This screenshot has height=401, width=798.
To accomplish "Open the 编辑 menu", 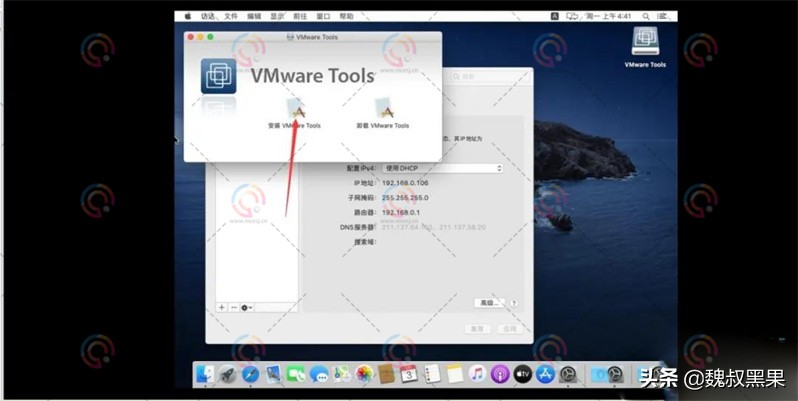I will [254, 16].
